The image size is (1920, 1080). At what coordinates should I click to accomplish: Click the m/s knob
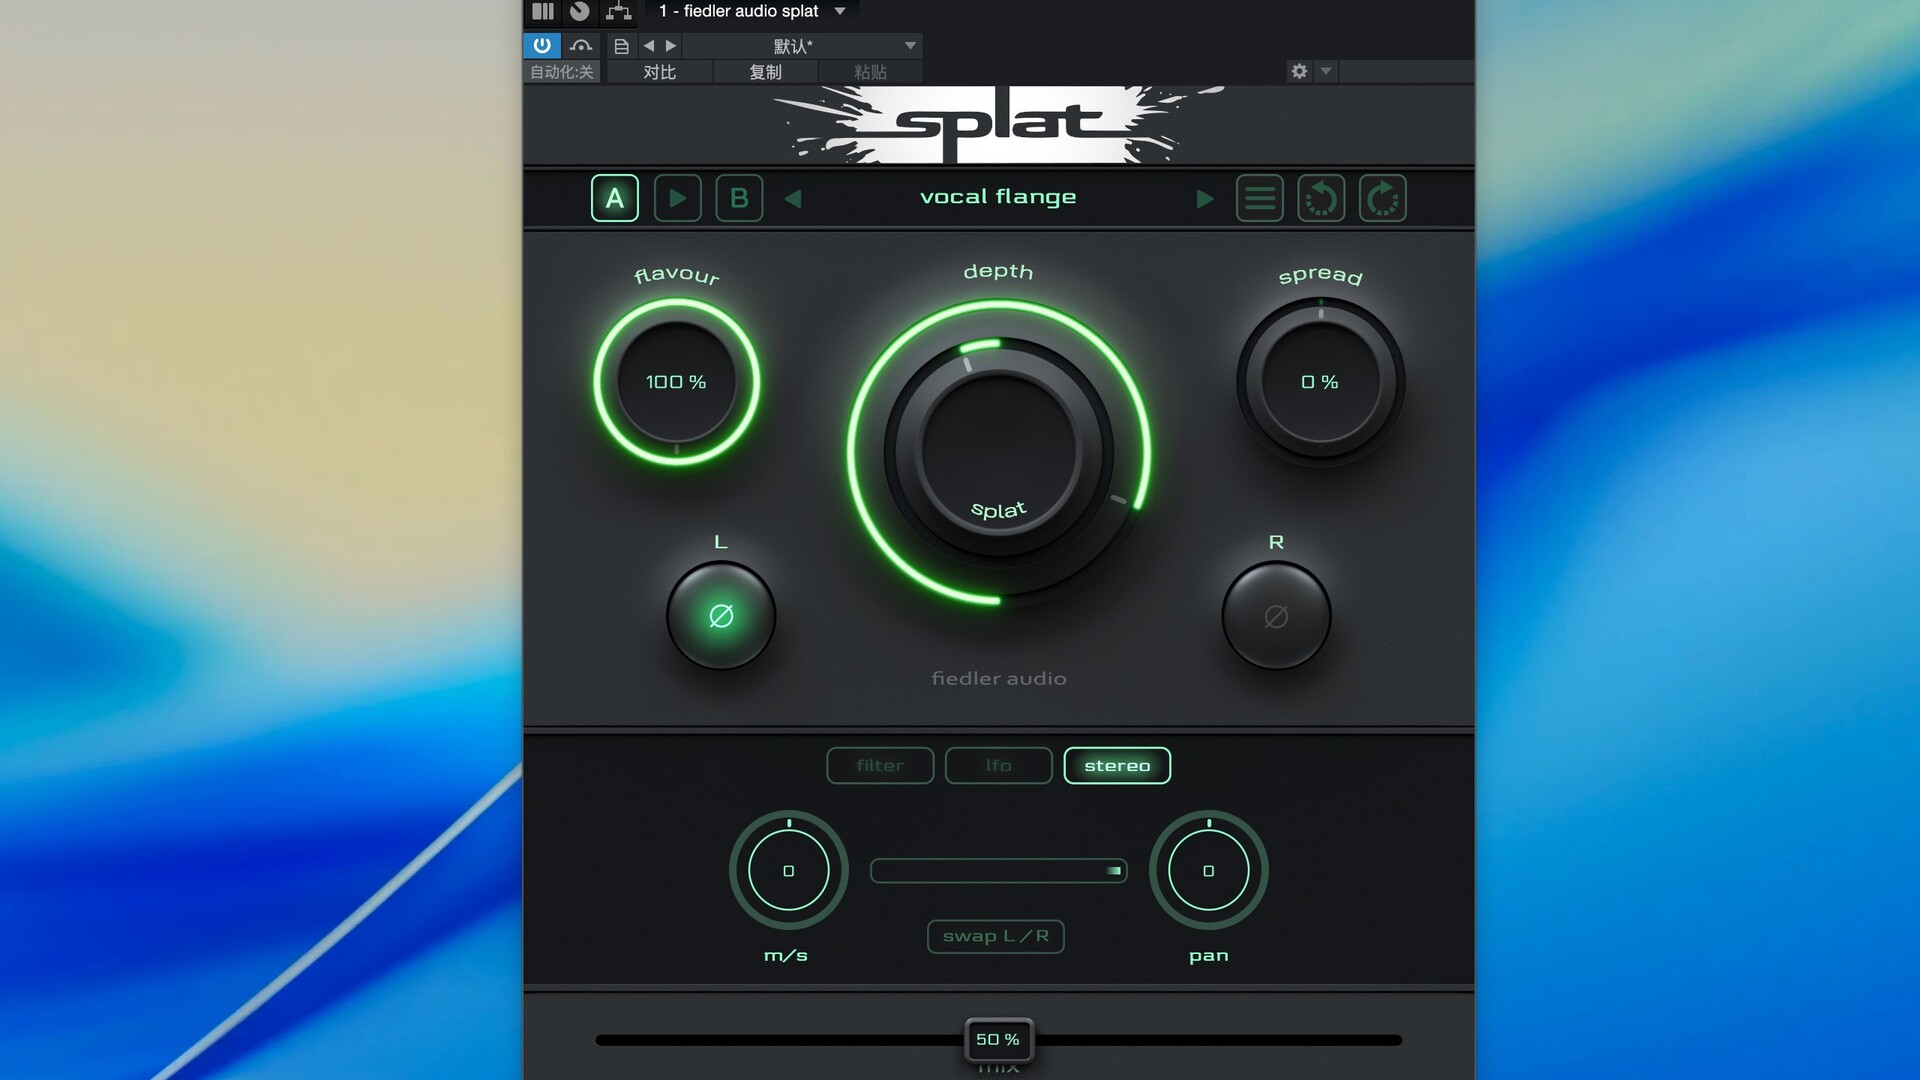coord(789,871)
